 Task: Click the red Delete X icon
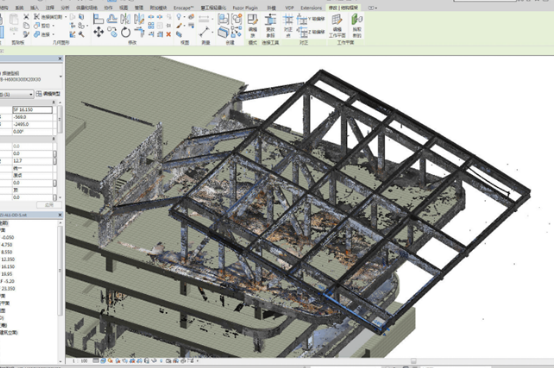[x=169, y=34]
